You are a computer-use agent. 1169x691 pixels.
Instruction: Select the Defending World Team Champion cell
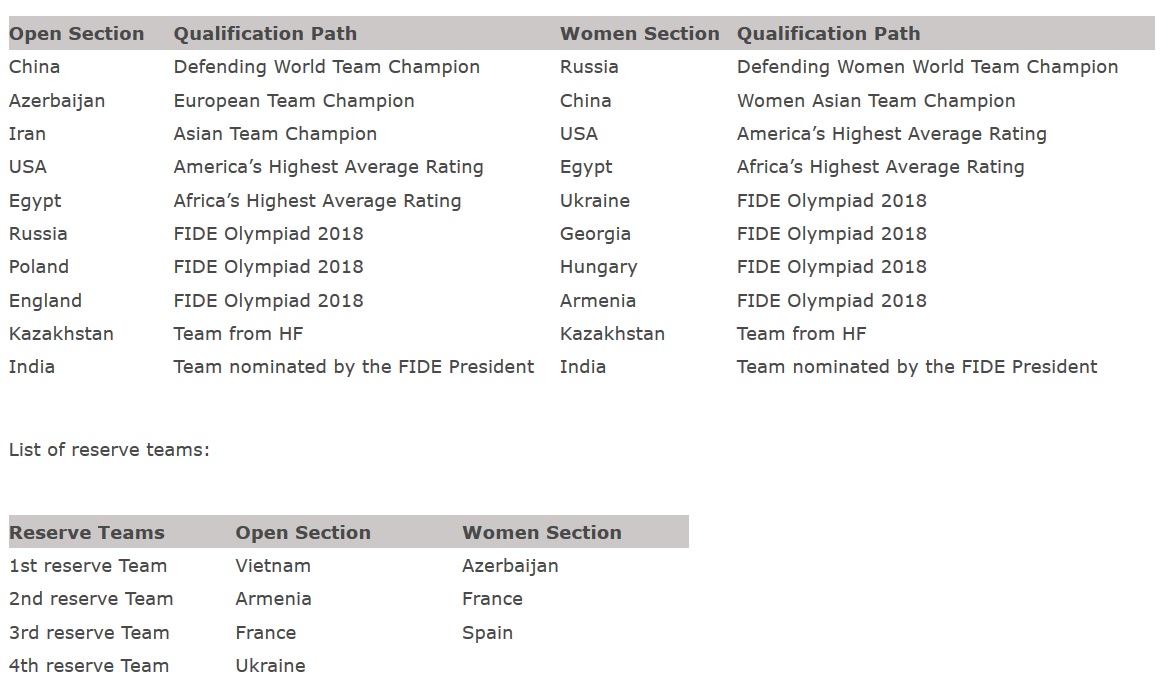tap(327, 67)
